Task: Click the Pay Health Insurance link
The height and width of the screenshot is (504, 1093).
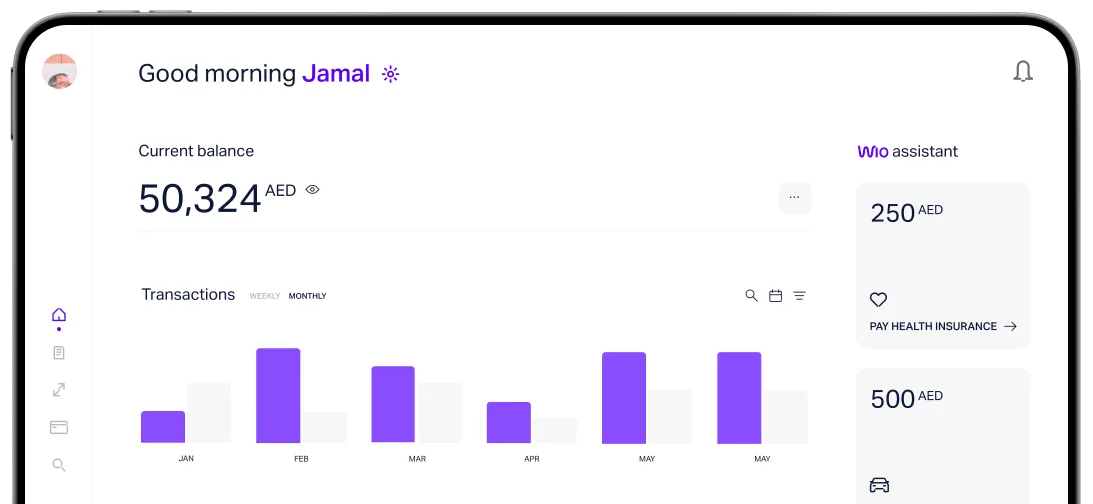Action: [933, 326]
